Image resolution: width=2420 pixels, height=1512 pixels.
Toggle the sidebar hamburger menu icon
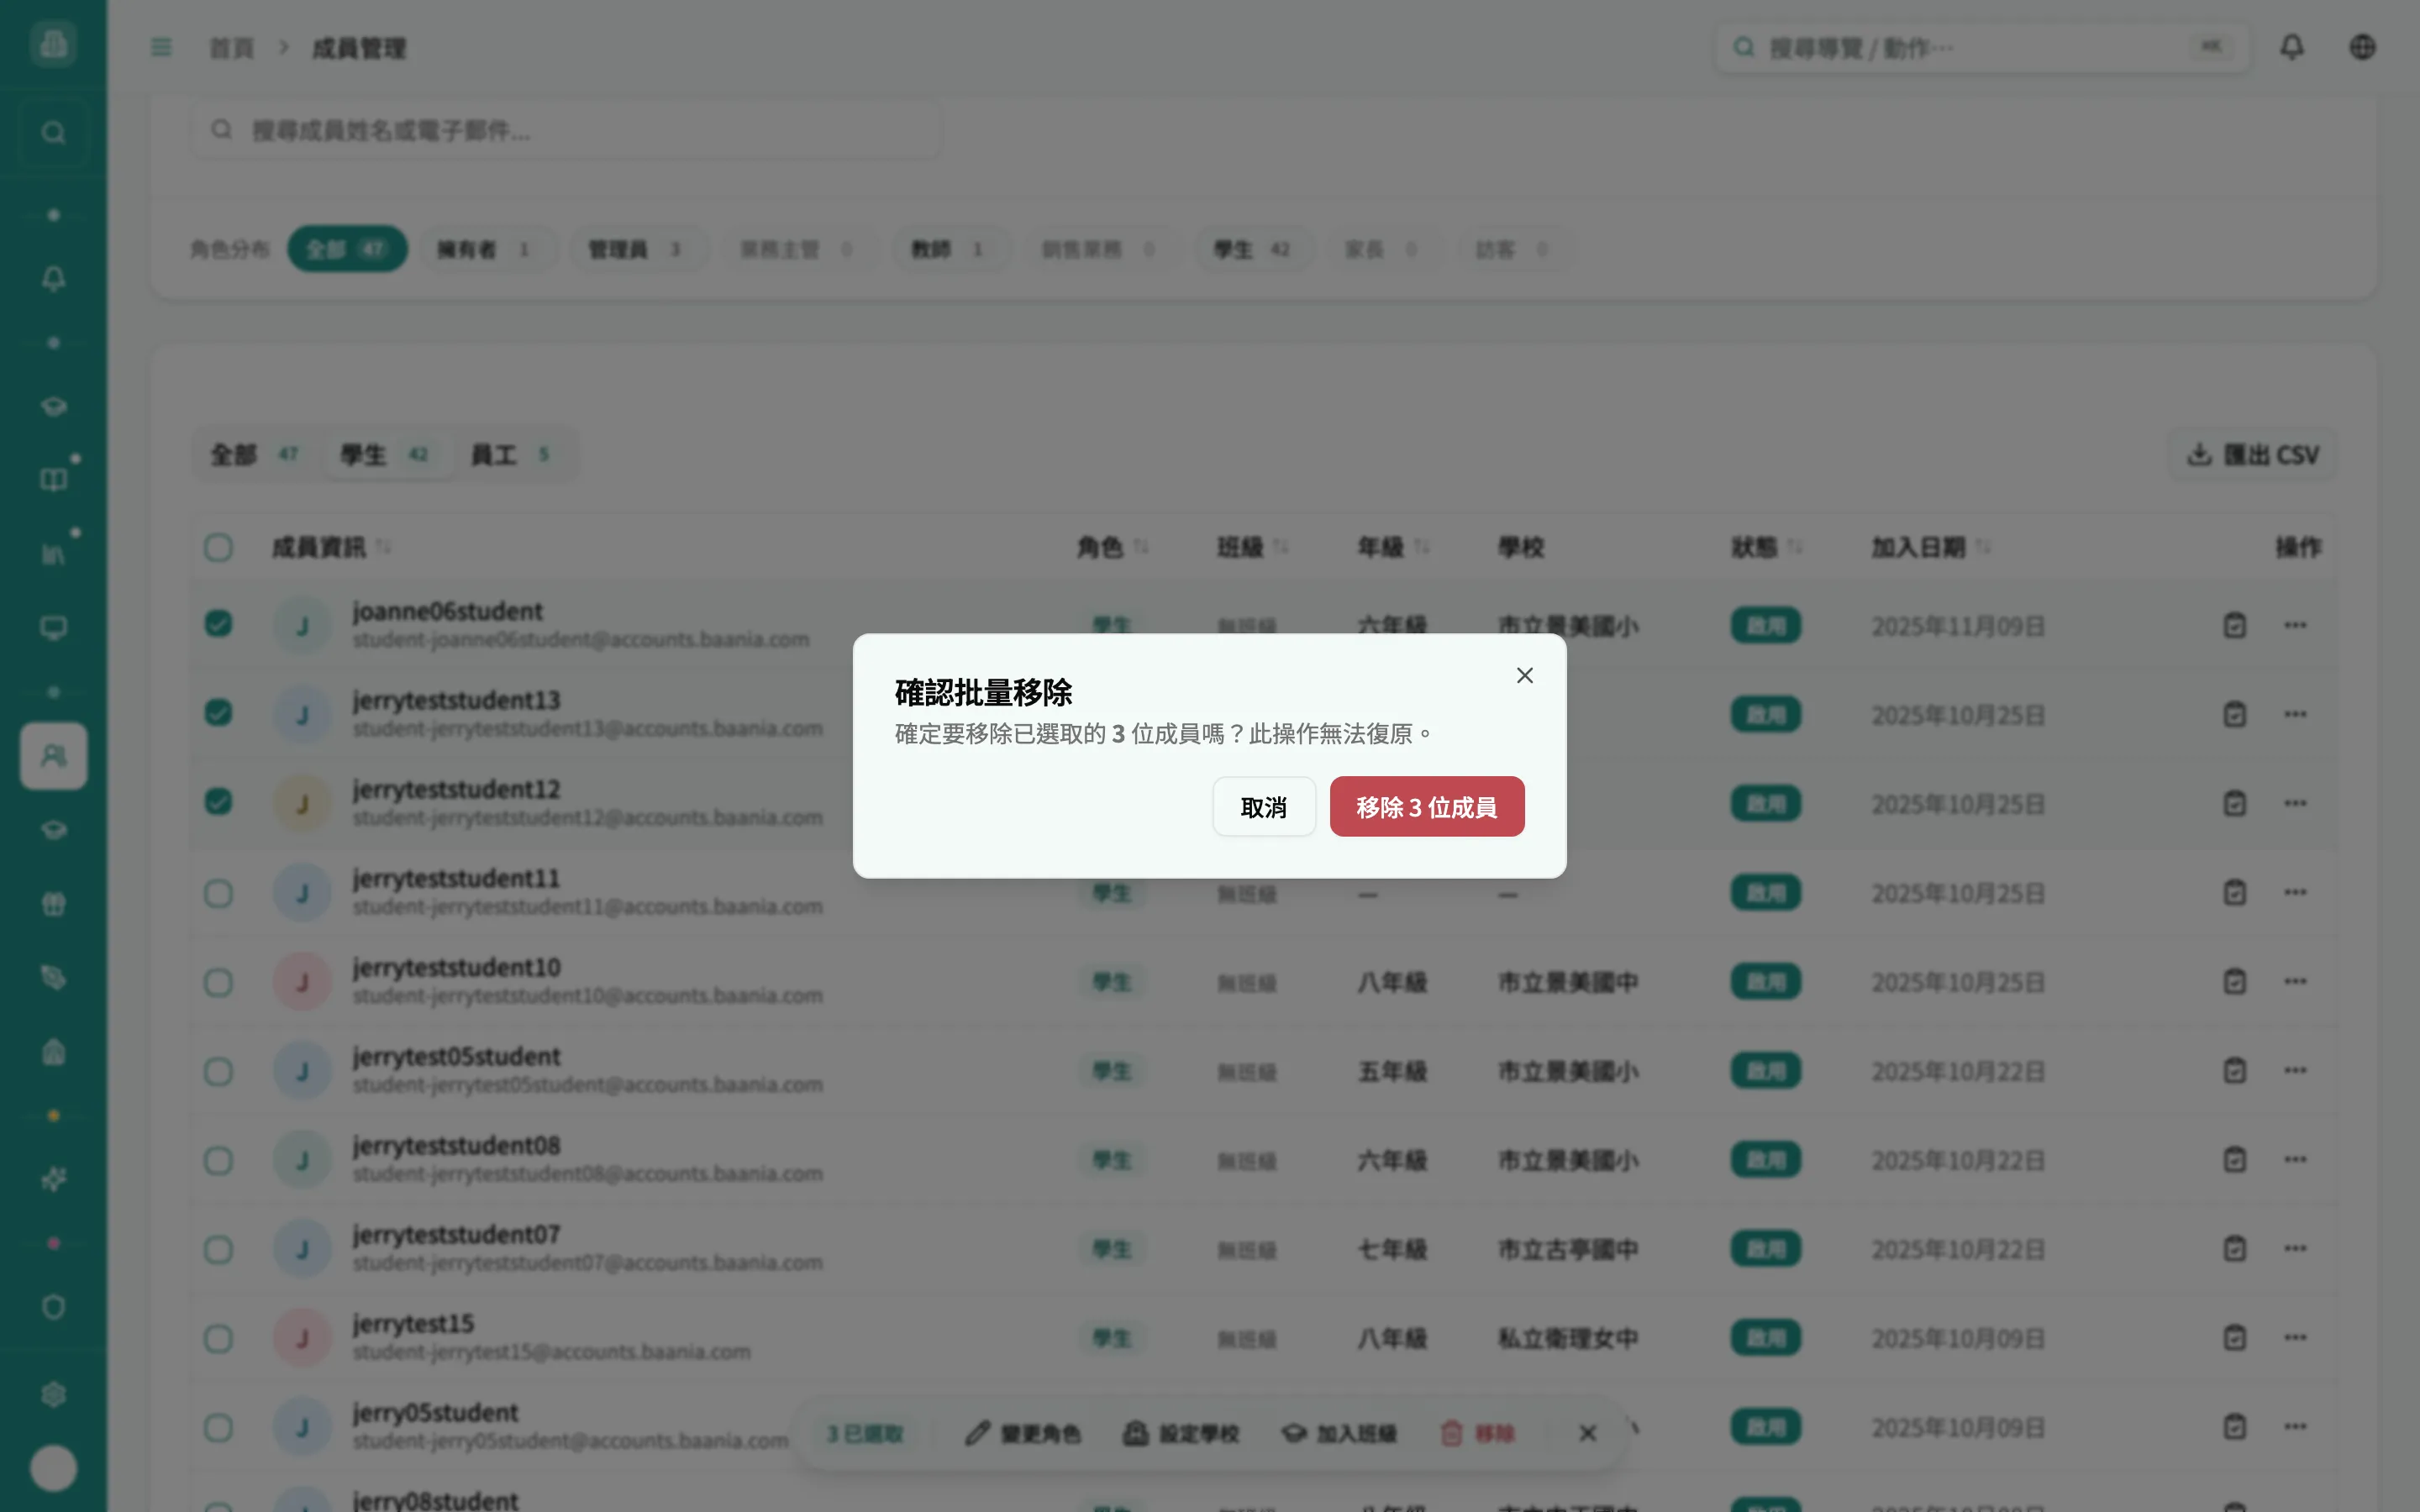click(161, 47)
